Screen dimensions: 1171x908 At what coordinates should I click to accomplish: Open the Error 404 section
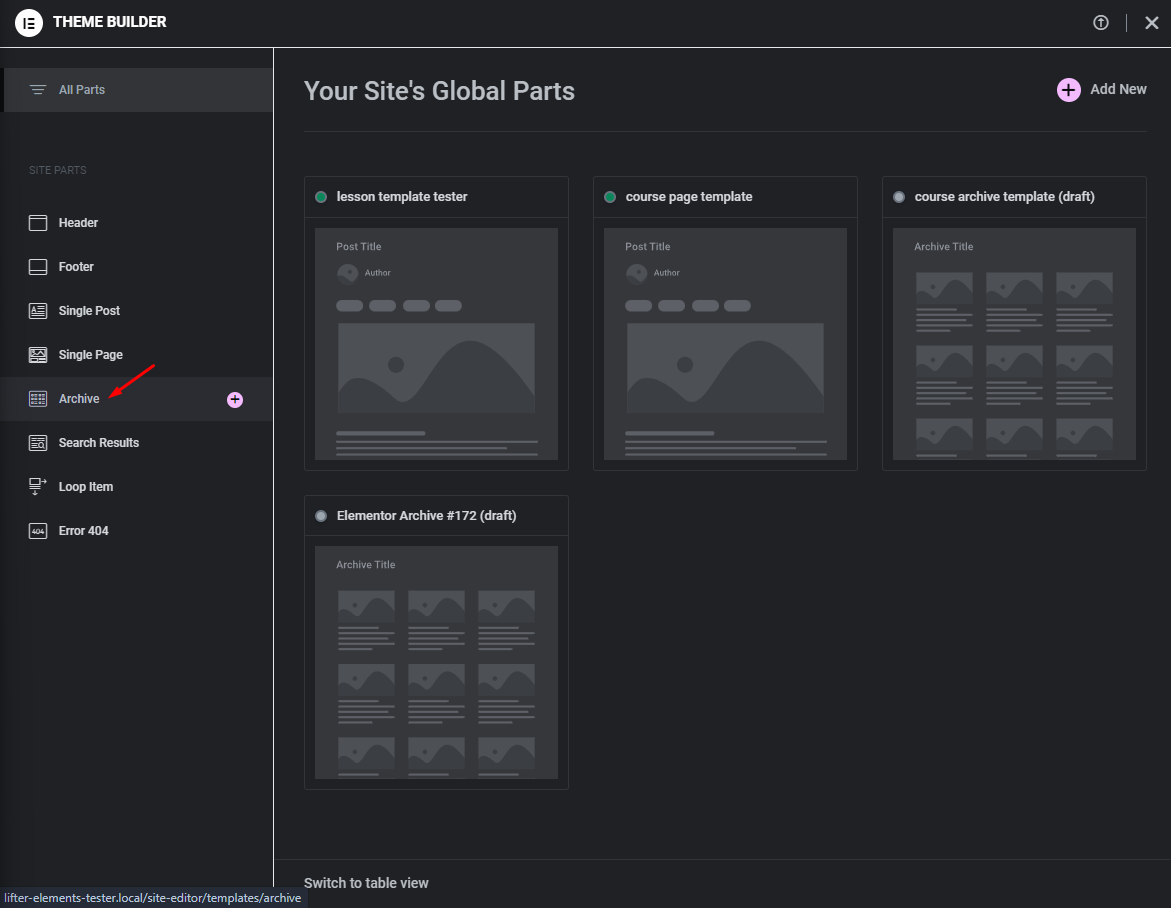pos(83,530)
